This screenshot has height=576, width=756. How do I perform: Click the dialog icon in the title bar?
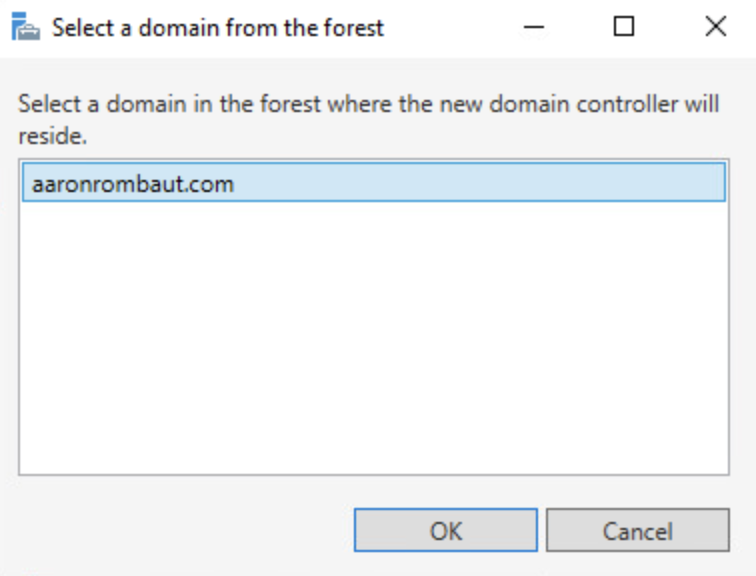click(x=26, y=27)
